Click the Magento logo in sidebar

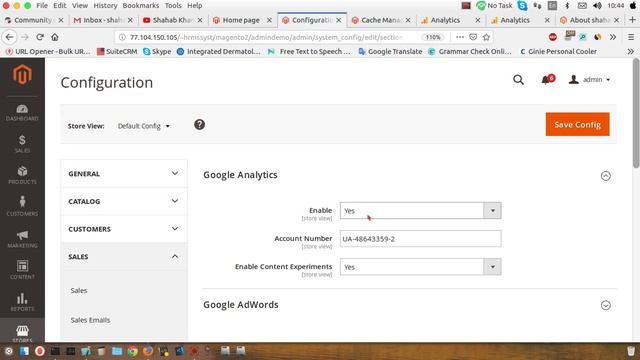tap(22, 75)
